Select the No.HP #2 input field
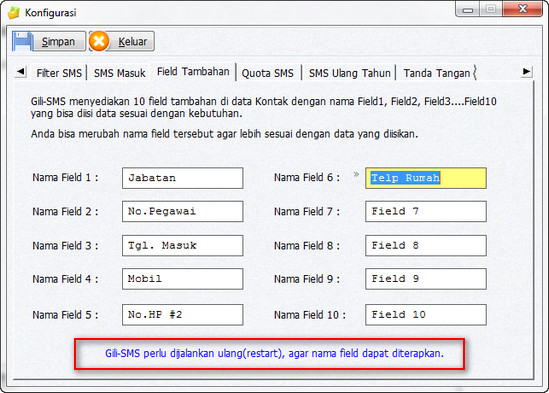This screenshot has height=393, width=549. [x=182, y=315]
